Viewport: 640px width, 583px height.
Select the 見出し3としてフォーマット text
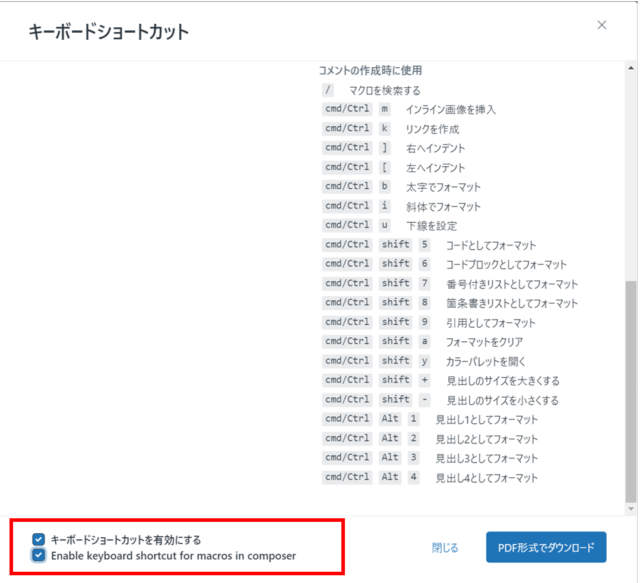click(x=487, y=458)
